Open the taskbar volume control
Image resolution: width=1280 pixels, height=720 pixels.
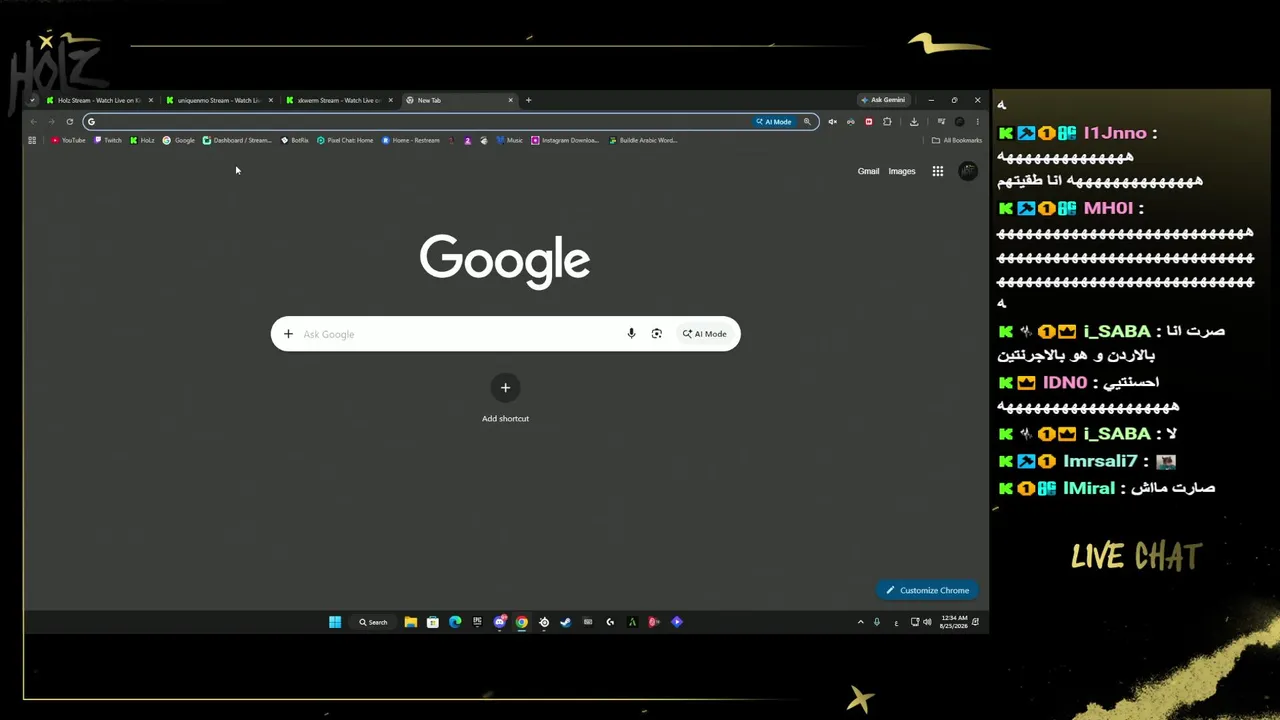pos(927,622)
